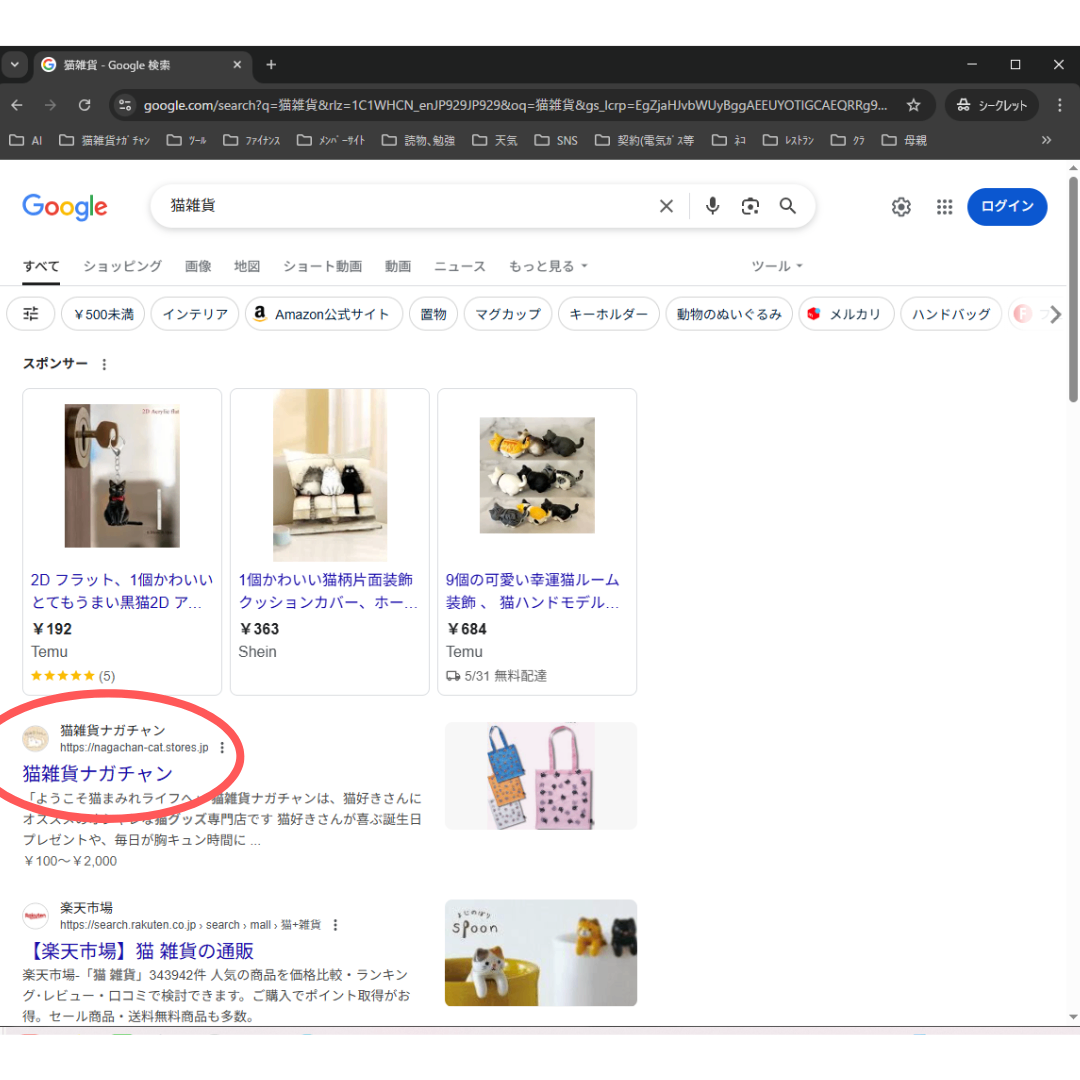Submit search with magnifying glass icon
1080x1080 pixels.
click(787, 206)
